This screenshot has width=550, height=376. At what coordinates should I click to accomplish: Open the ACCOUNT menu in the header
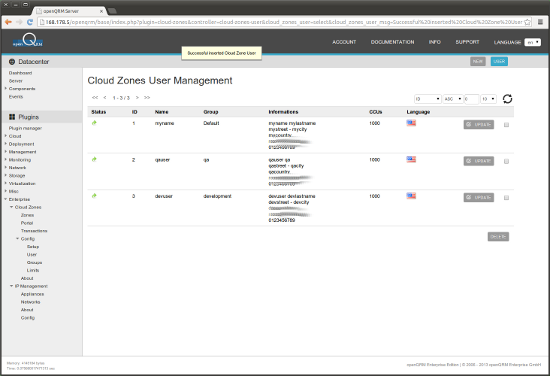pos(344,42)
